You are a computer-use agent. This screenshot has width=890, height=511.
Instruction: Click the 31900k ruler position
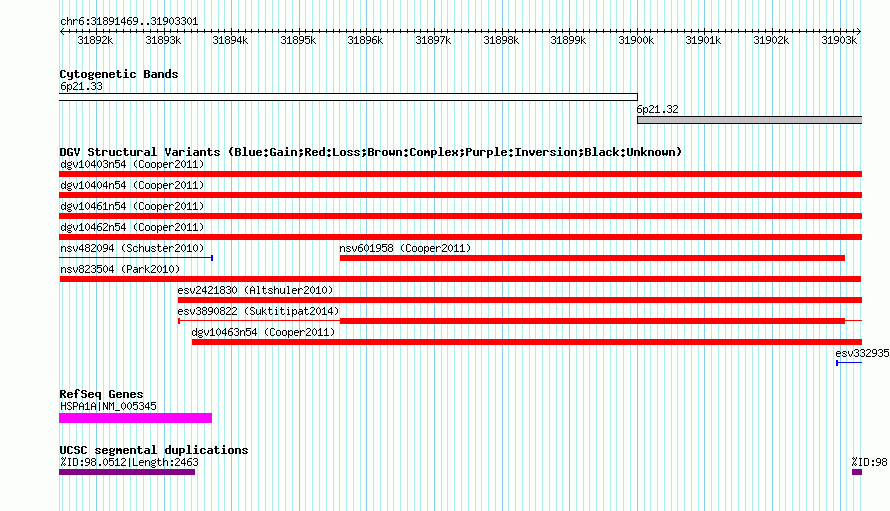click(x=636, y=40)
